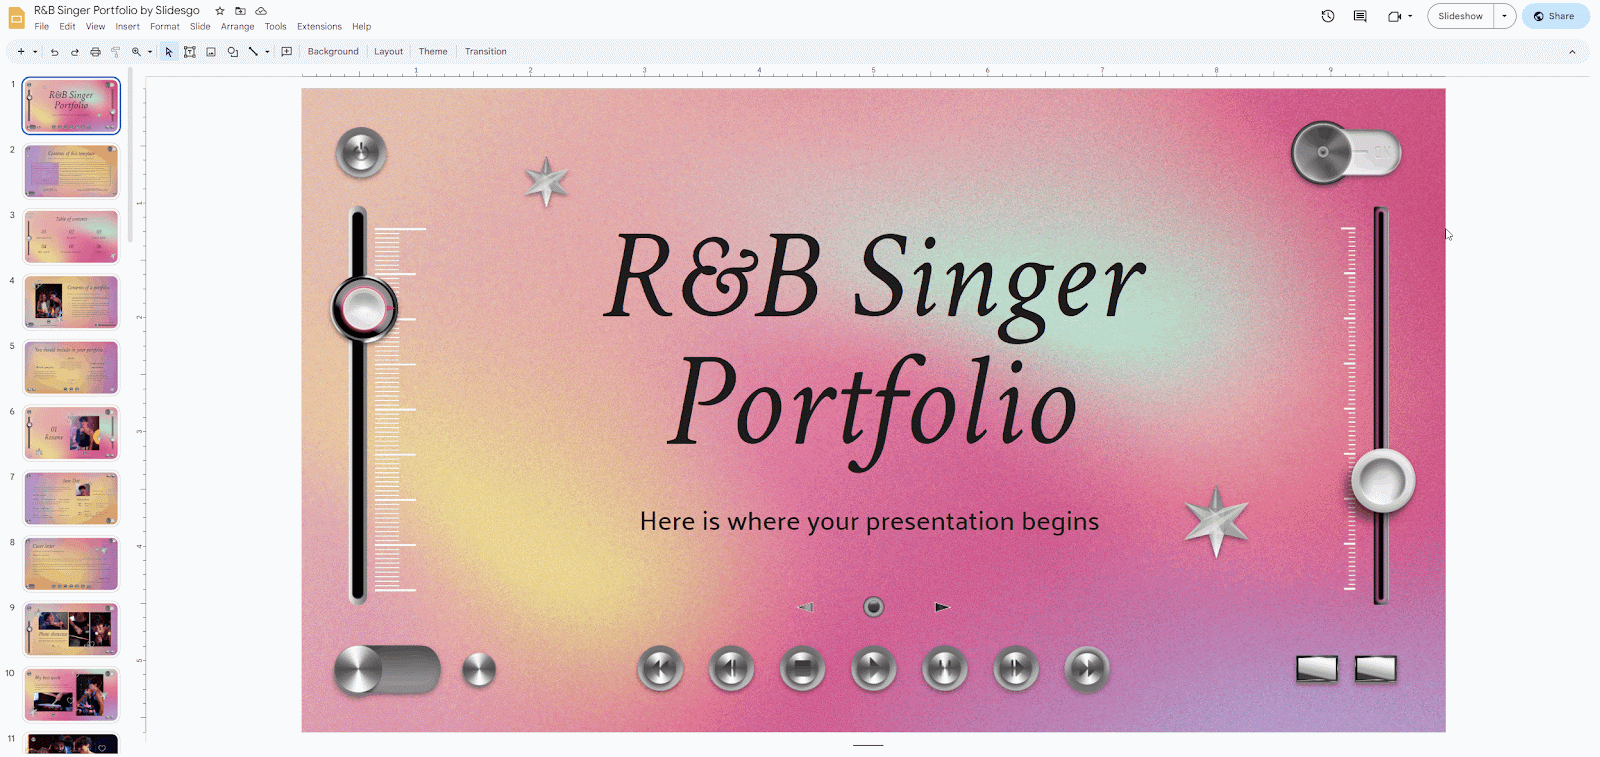Click the Move to folder icon
This screenshot has width=1600, height=757.
pos(240,11)
